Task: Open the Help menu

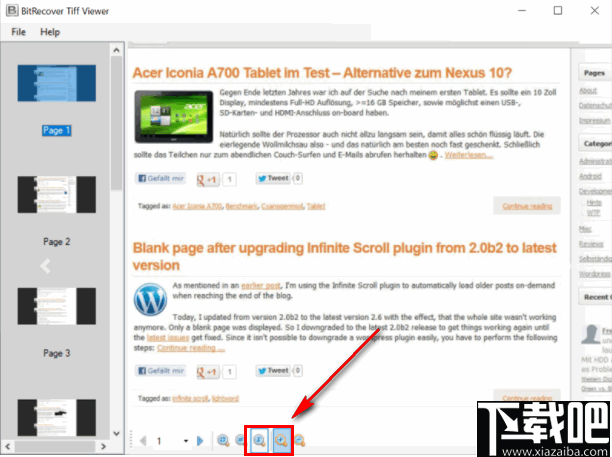Action: pos(50,32)
